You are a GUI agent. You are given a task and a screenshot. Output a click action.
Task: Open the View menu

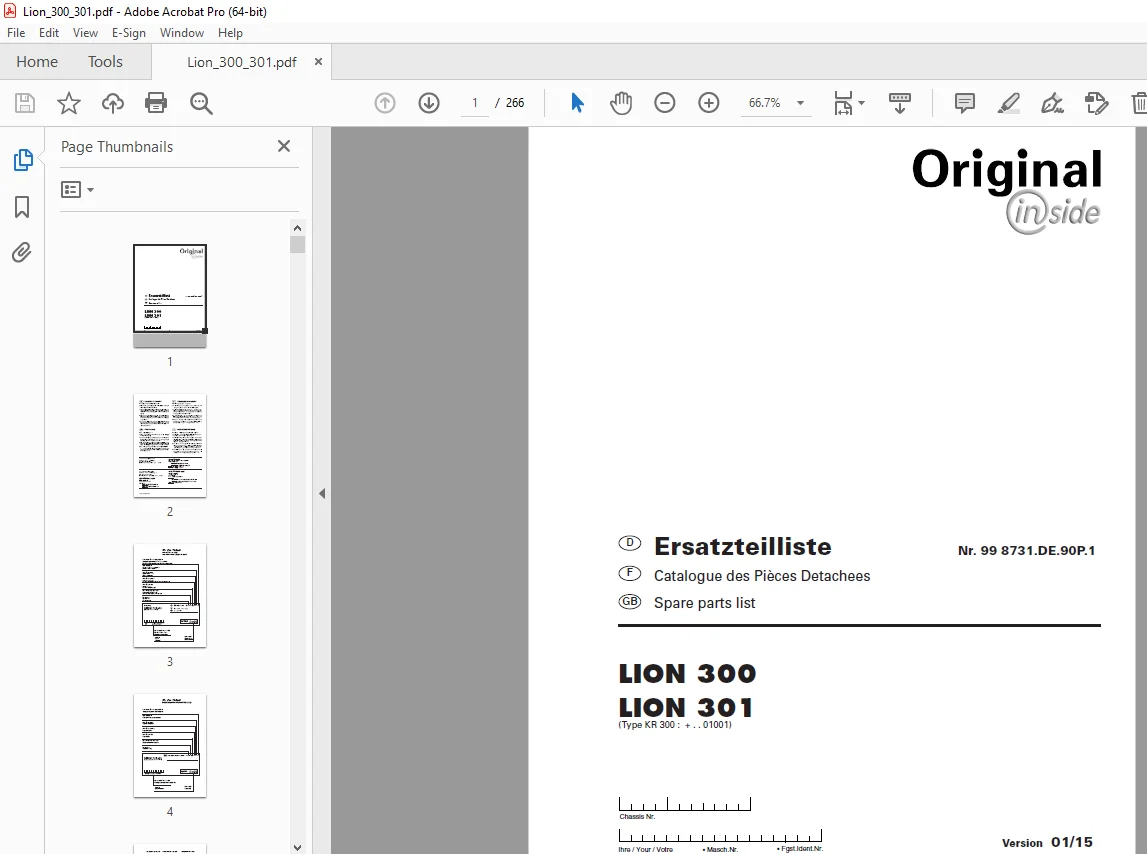tap(85, 33)
